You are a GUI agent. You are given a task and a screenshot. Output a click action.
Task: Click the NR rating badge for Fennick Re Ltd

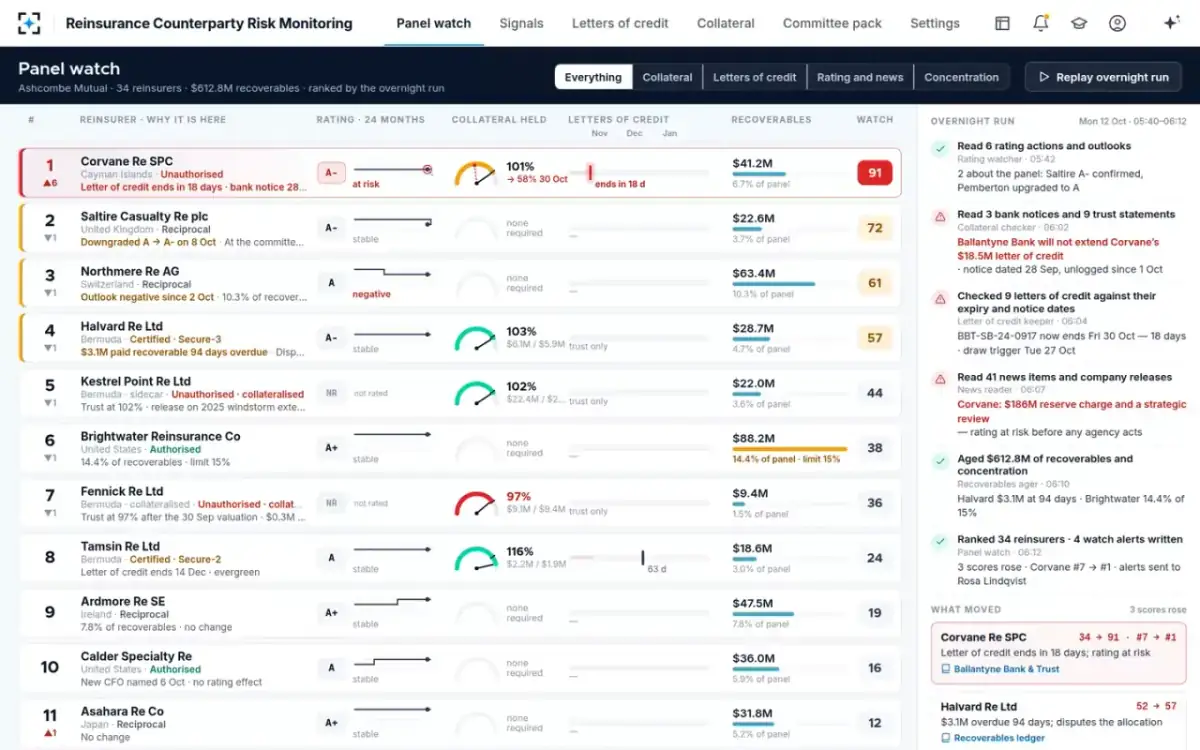[331, 503]
